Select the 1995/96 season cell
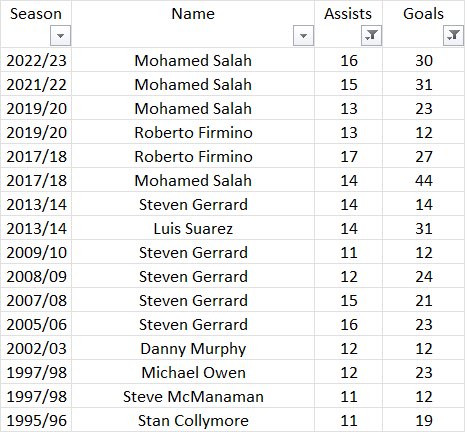 point(36,420)
